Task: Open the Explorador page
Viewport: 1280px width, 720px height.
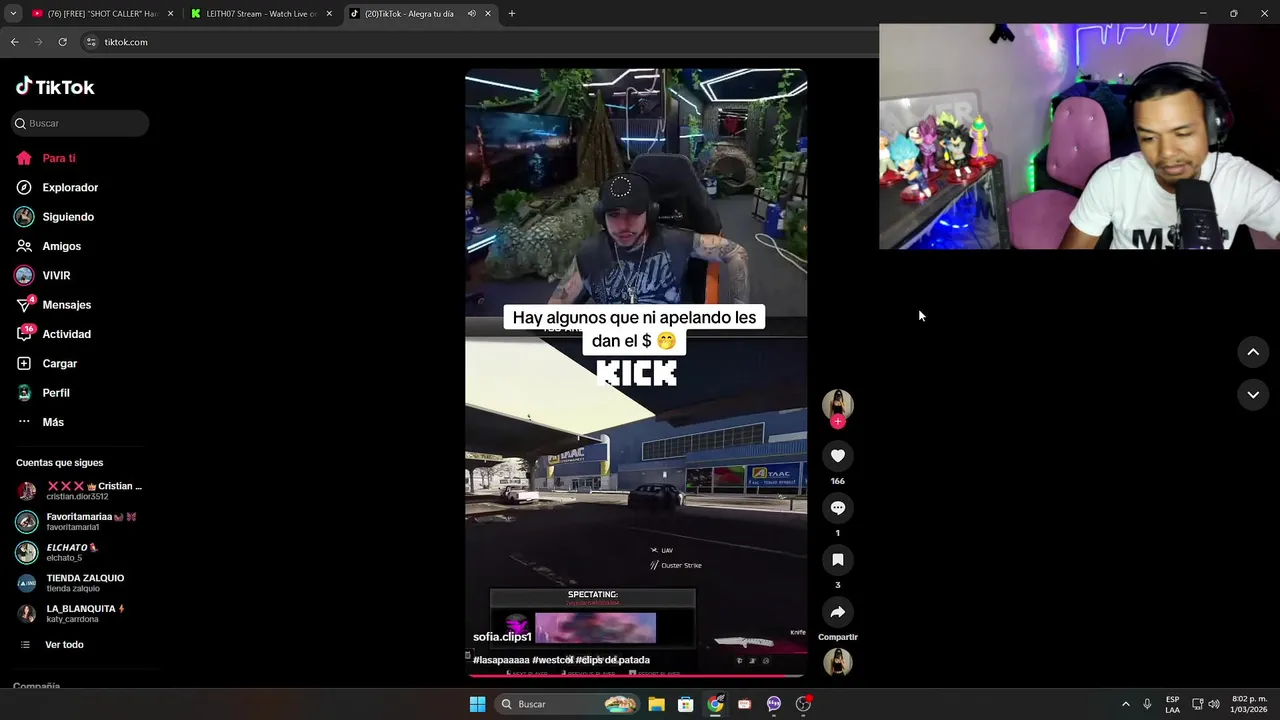Action: click(x=57, y=187)
